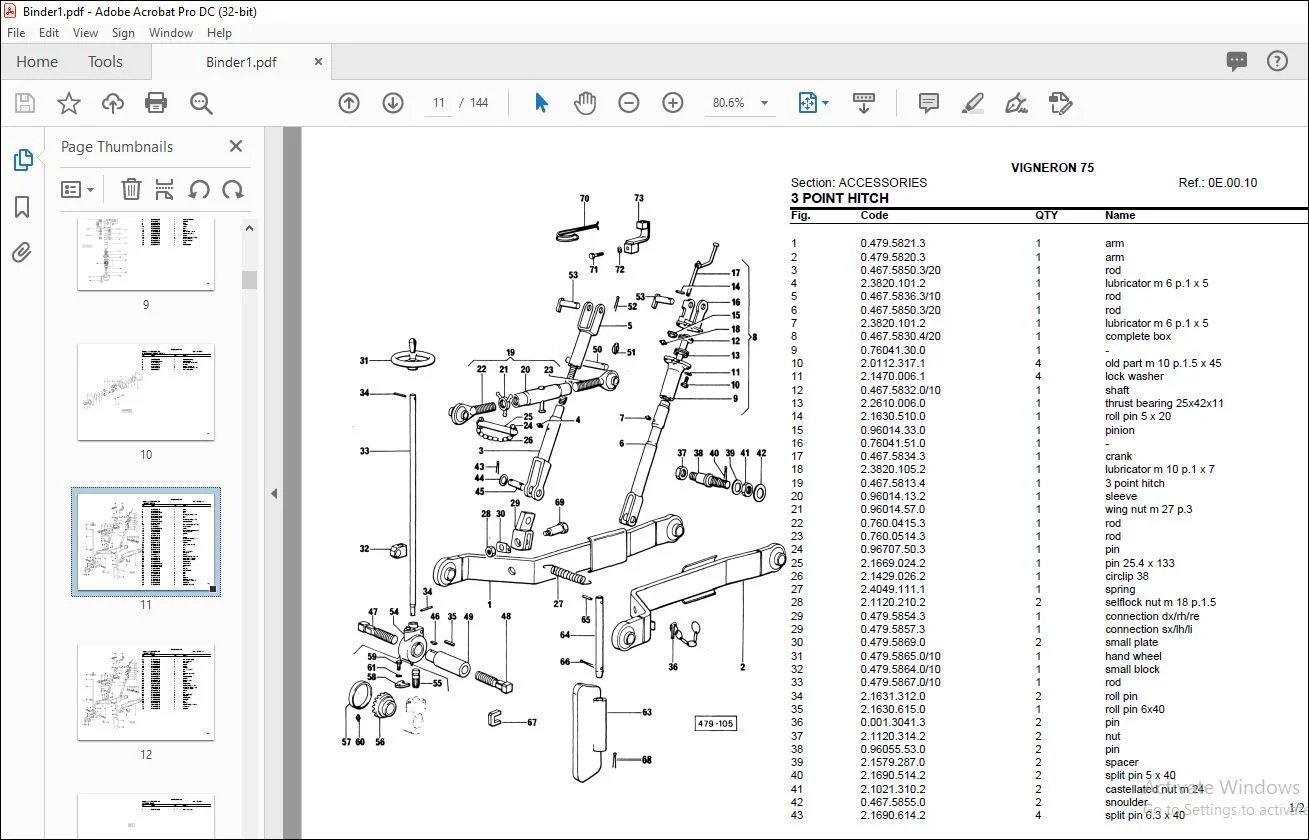Select the page 9 thumbnail

coord(146,254)
